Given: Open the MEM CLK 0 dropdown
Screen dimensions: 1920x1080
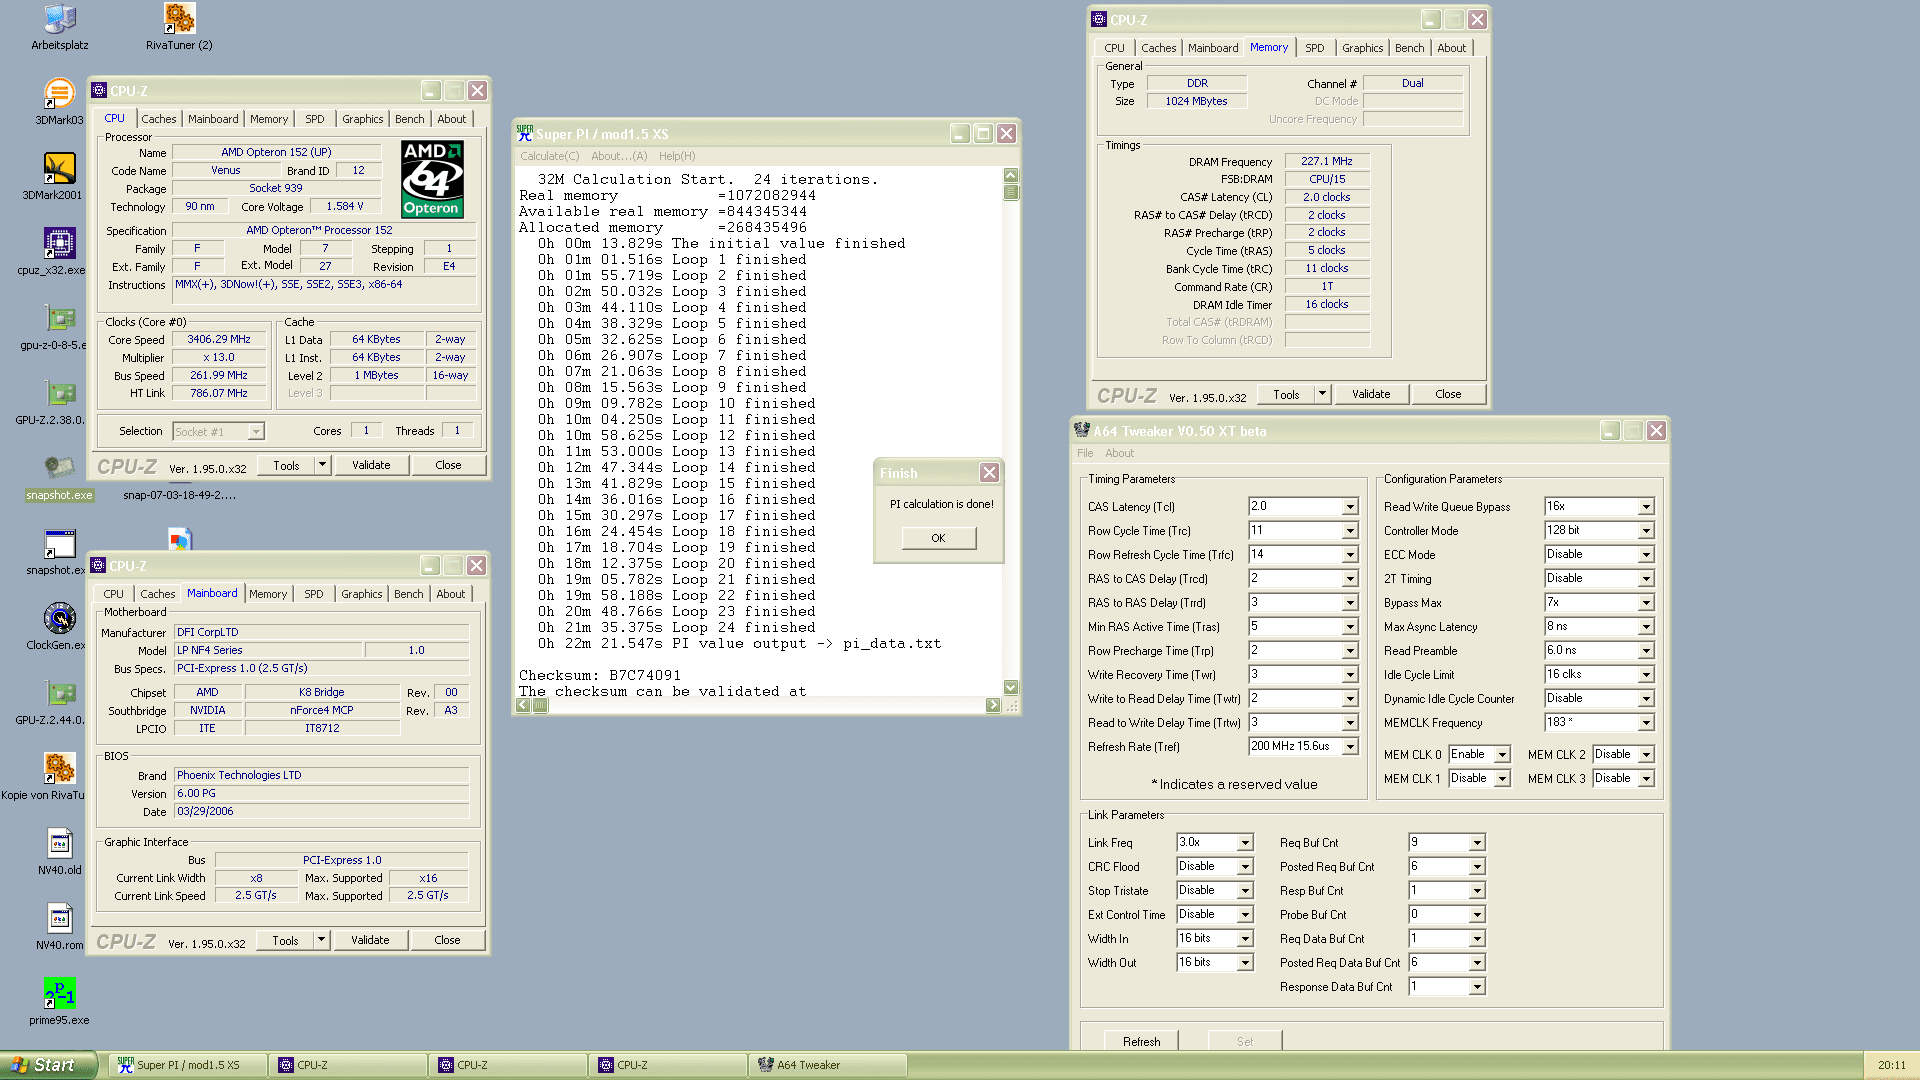Looking at the screenshot, I should (x=1502, y=755).
